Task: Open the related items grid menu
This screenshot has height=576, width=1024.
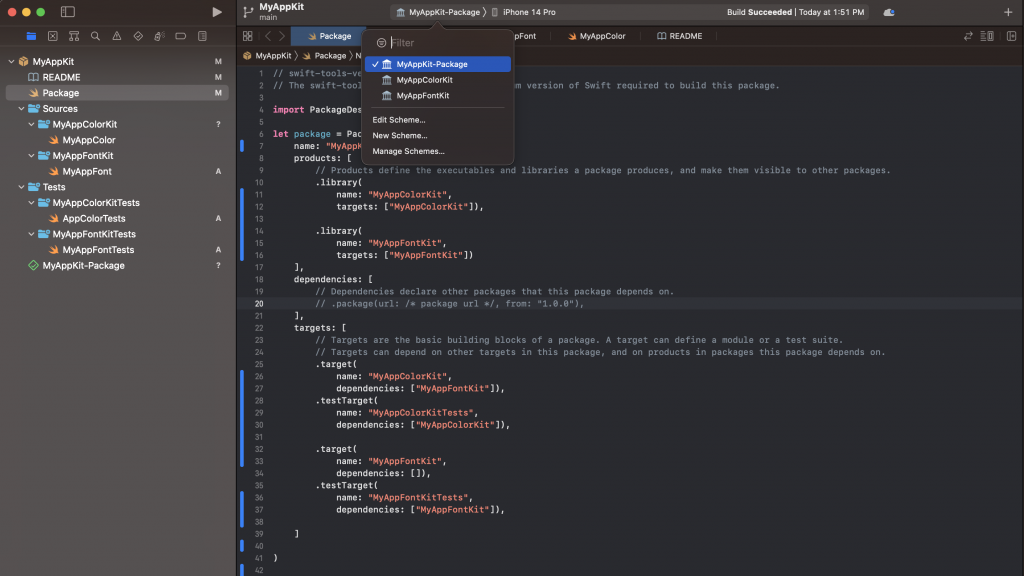Action: coord(248,36)
